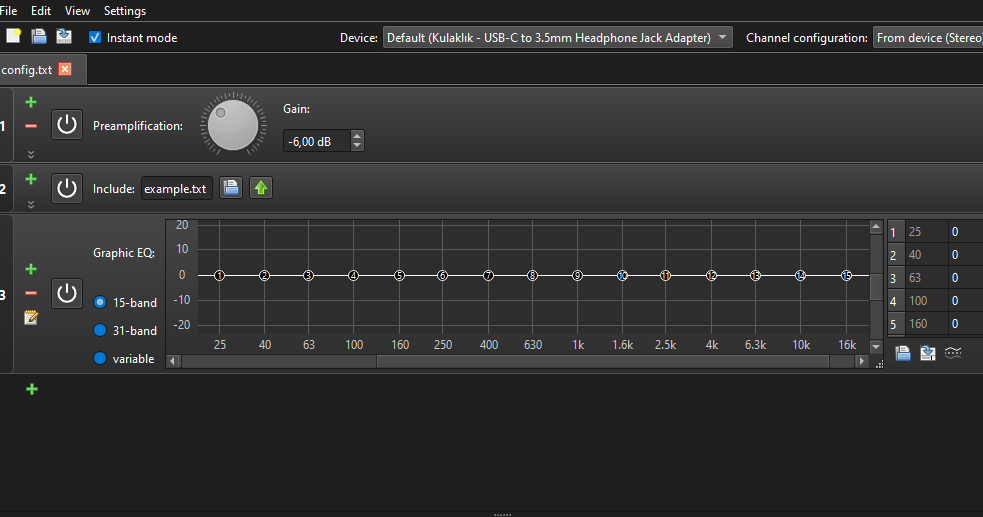
Task: Open a config file via toolbar icon
Action: 39,36
